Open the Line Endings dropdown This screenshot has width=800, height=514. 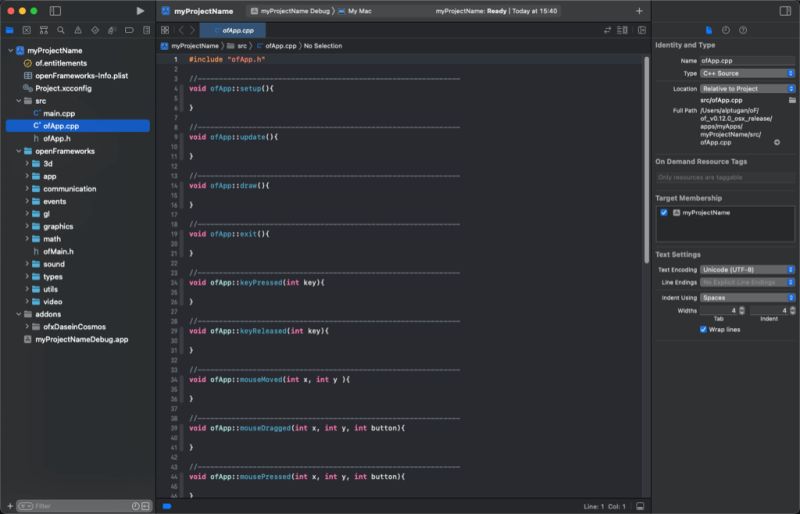(747, 282)
